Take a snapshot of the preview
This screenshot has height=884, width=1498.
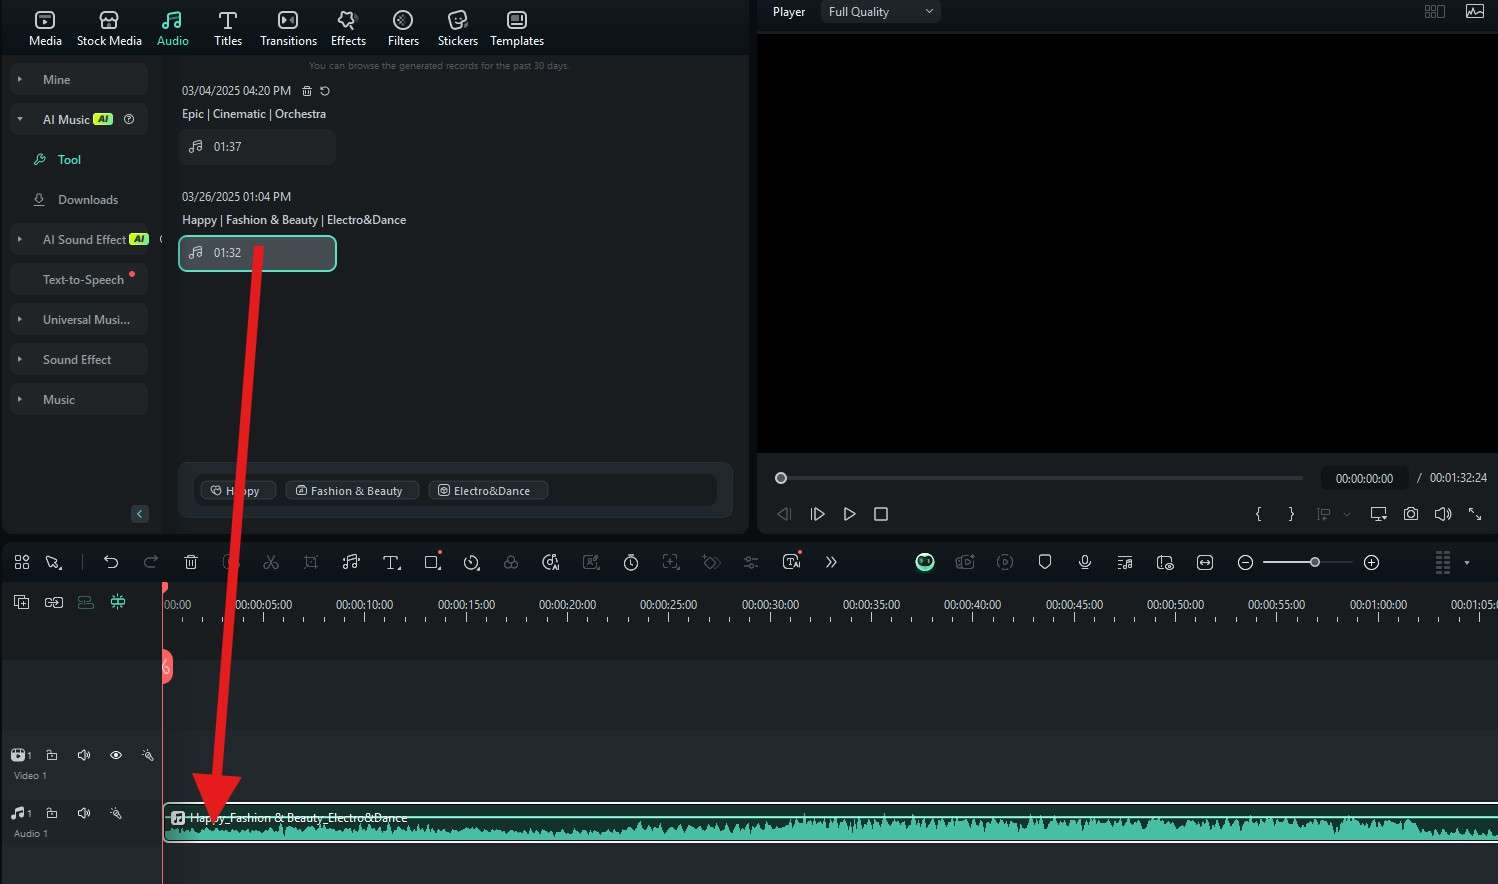tap(1411, 514)
